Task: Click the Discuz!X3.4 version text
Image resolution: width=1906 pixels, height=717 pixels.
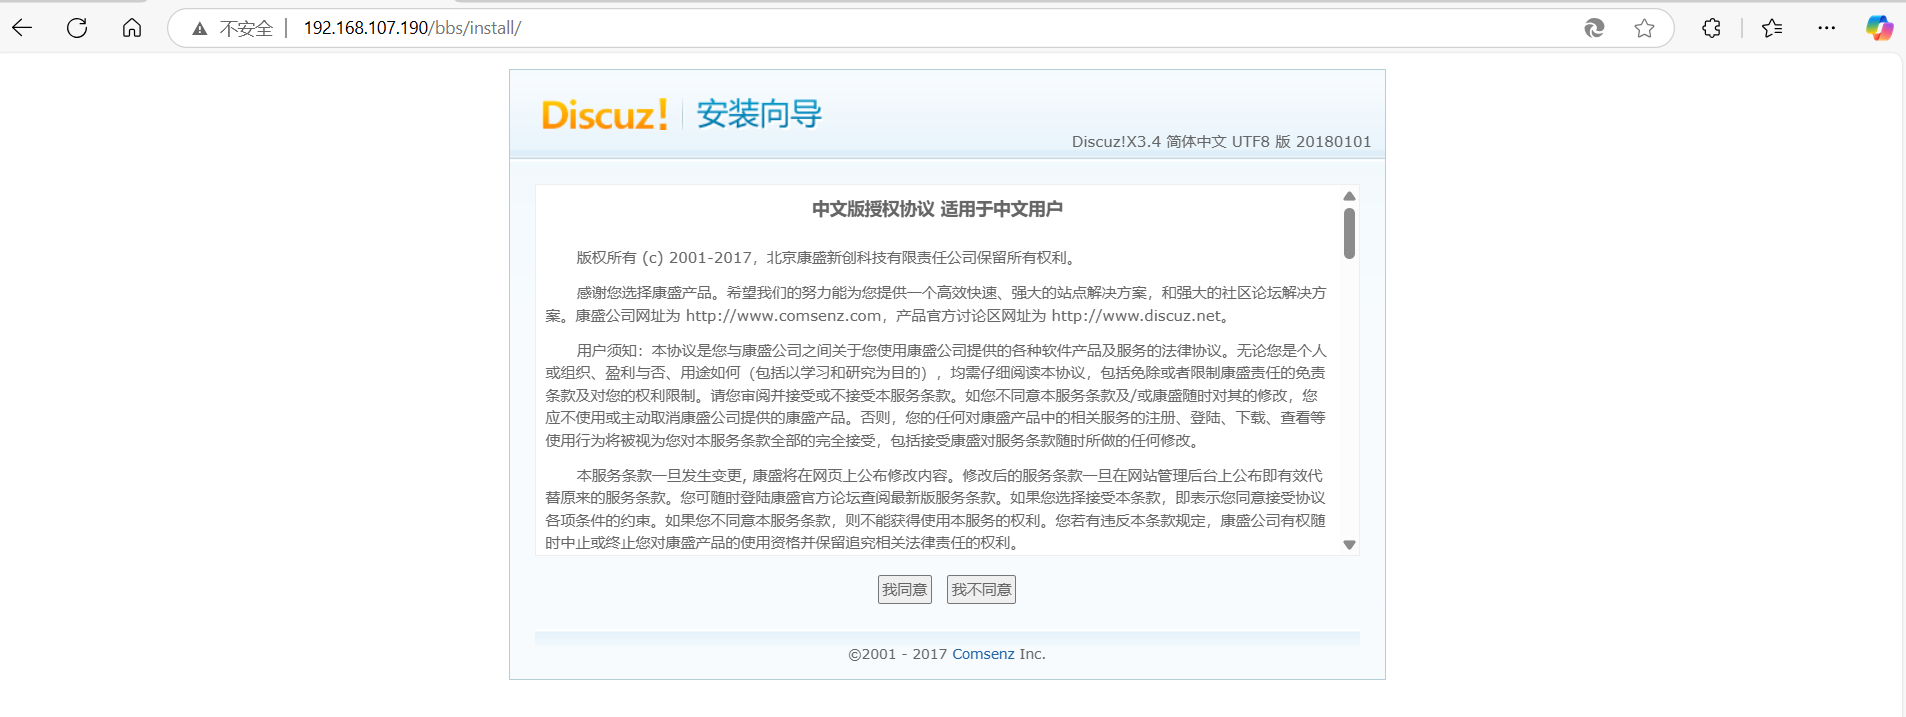Action: click(1221, 142)
